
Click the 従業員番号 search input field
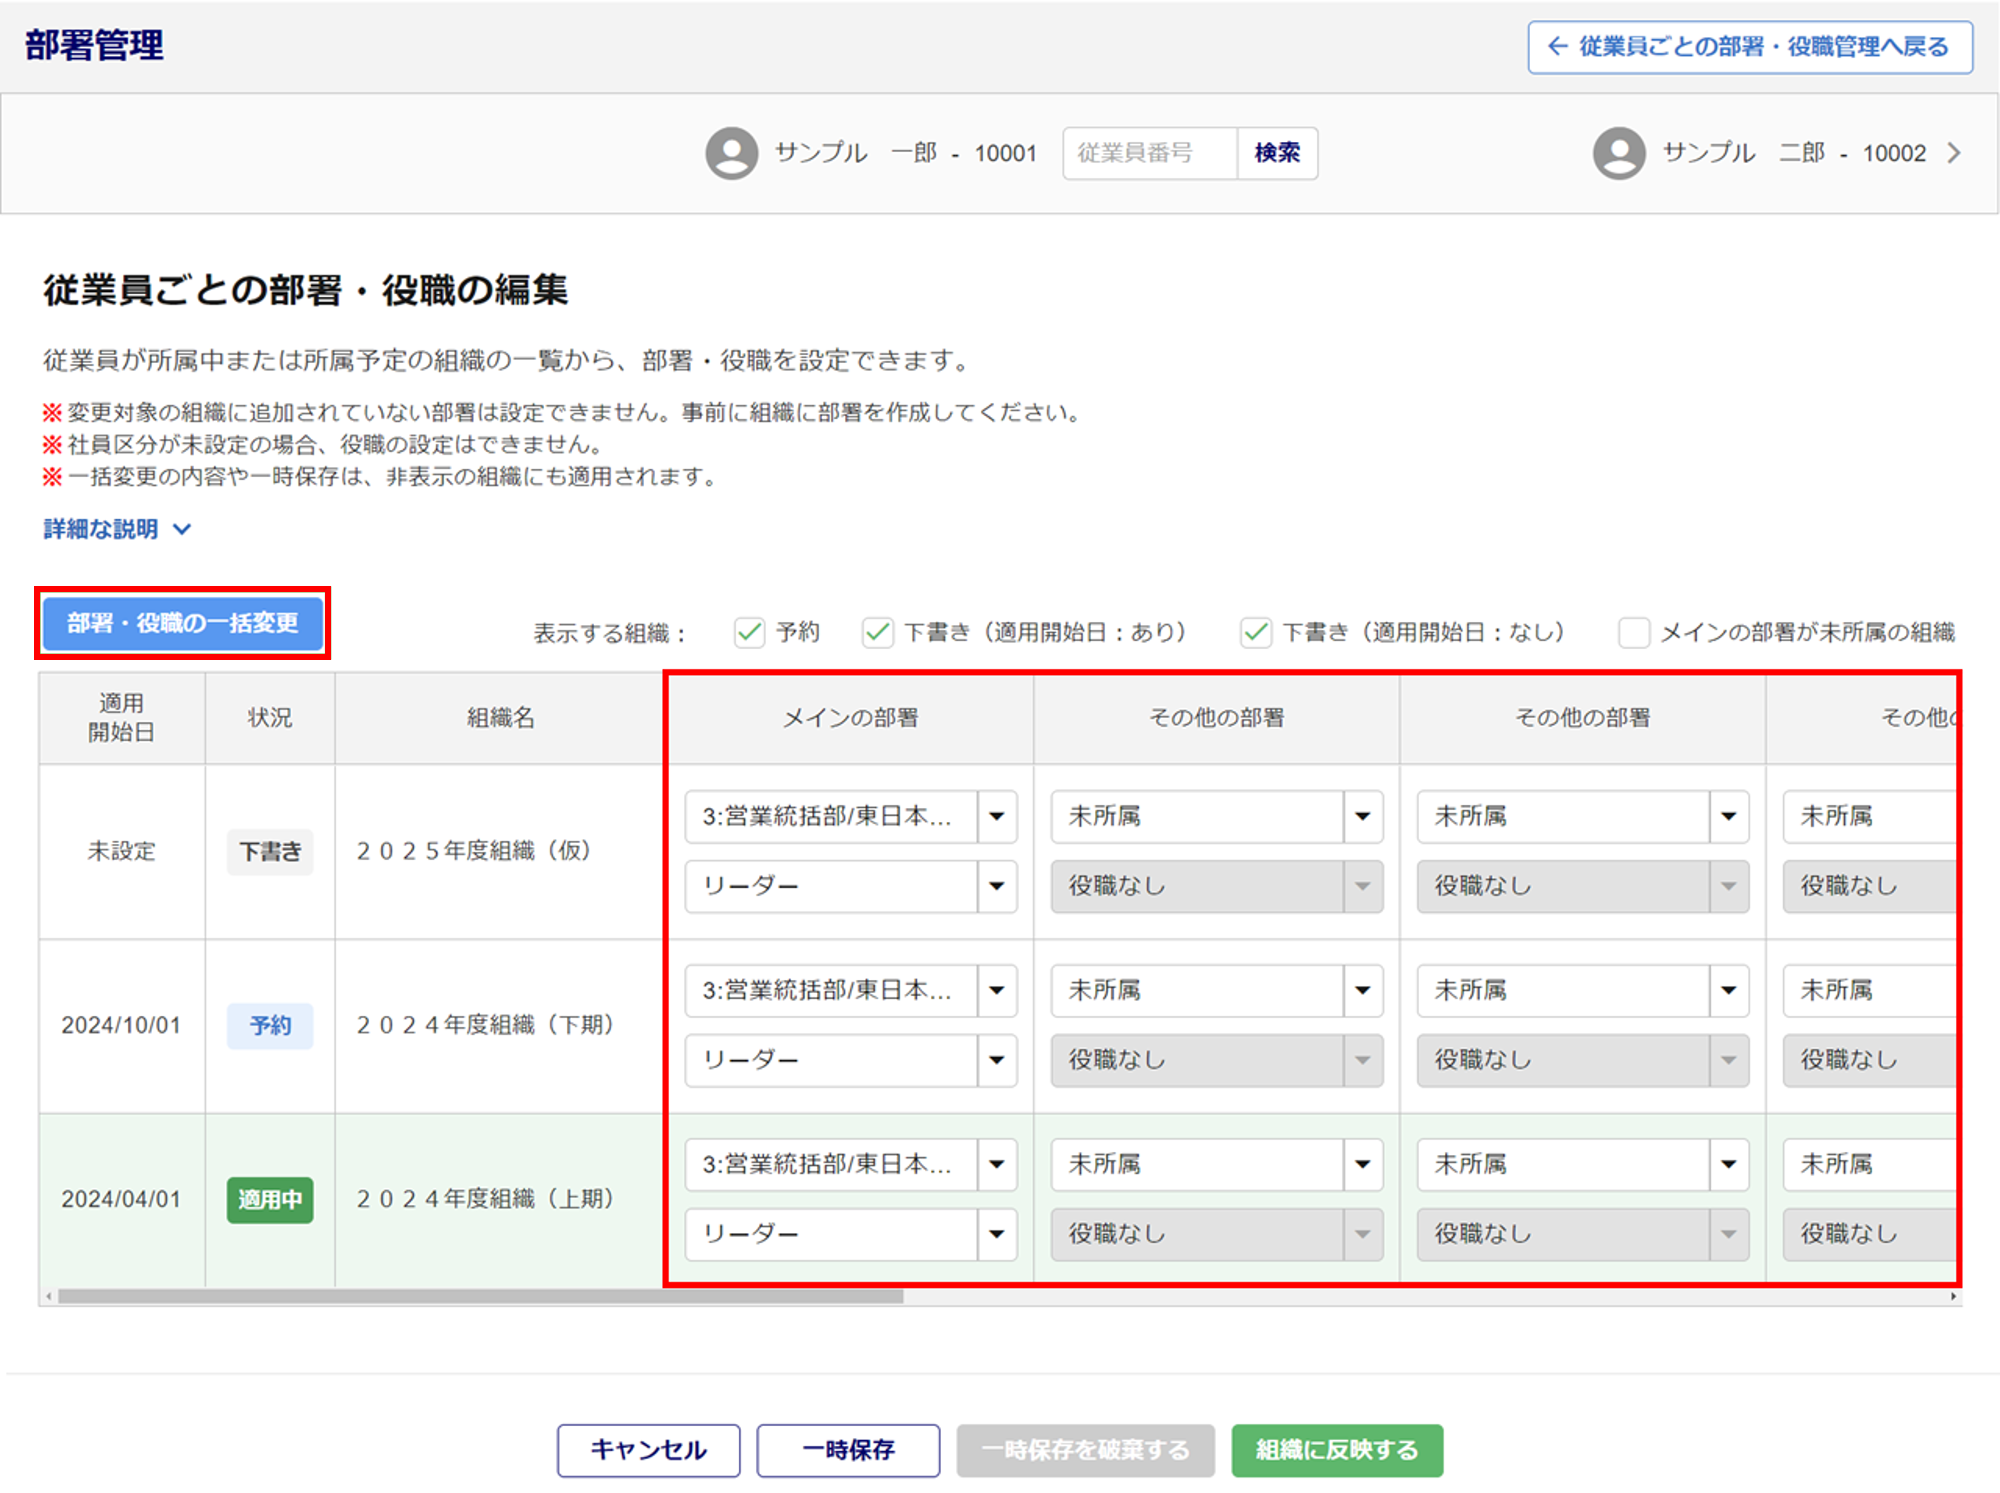point(1149,153)
